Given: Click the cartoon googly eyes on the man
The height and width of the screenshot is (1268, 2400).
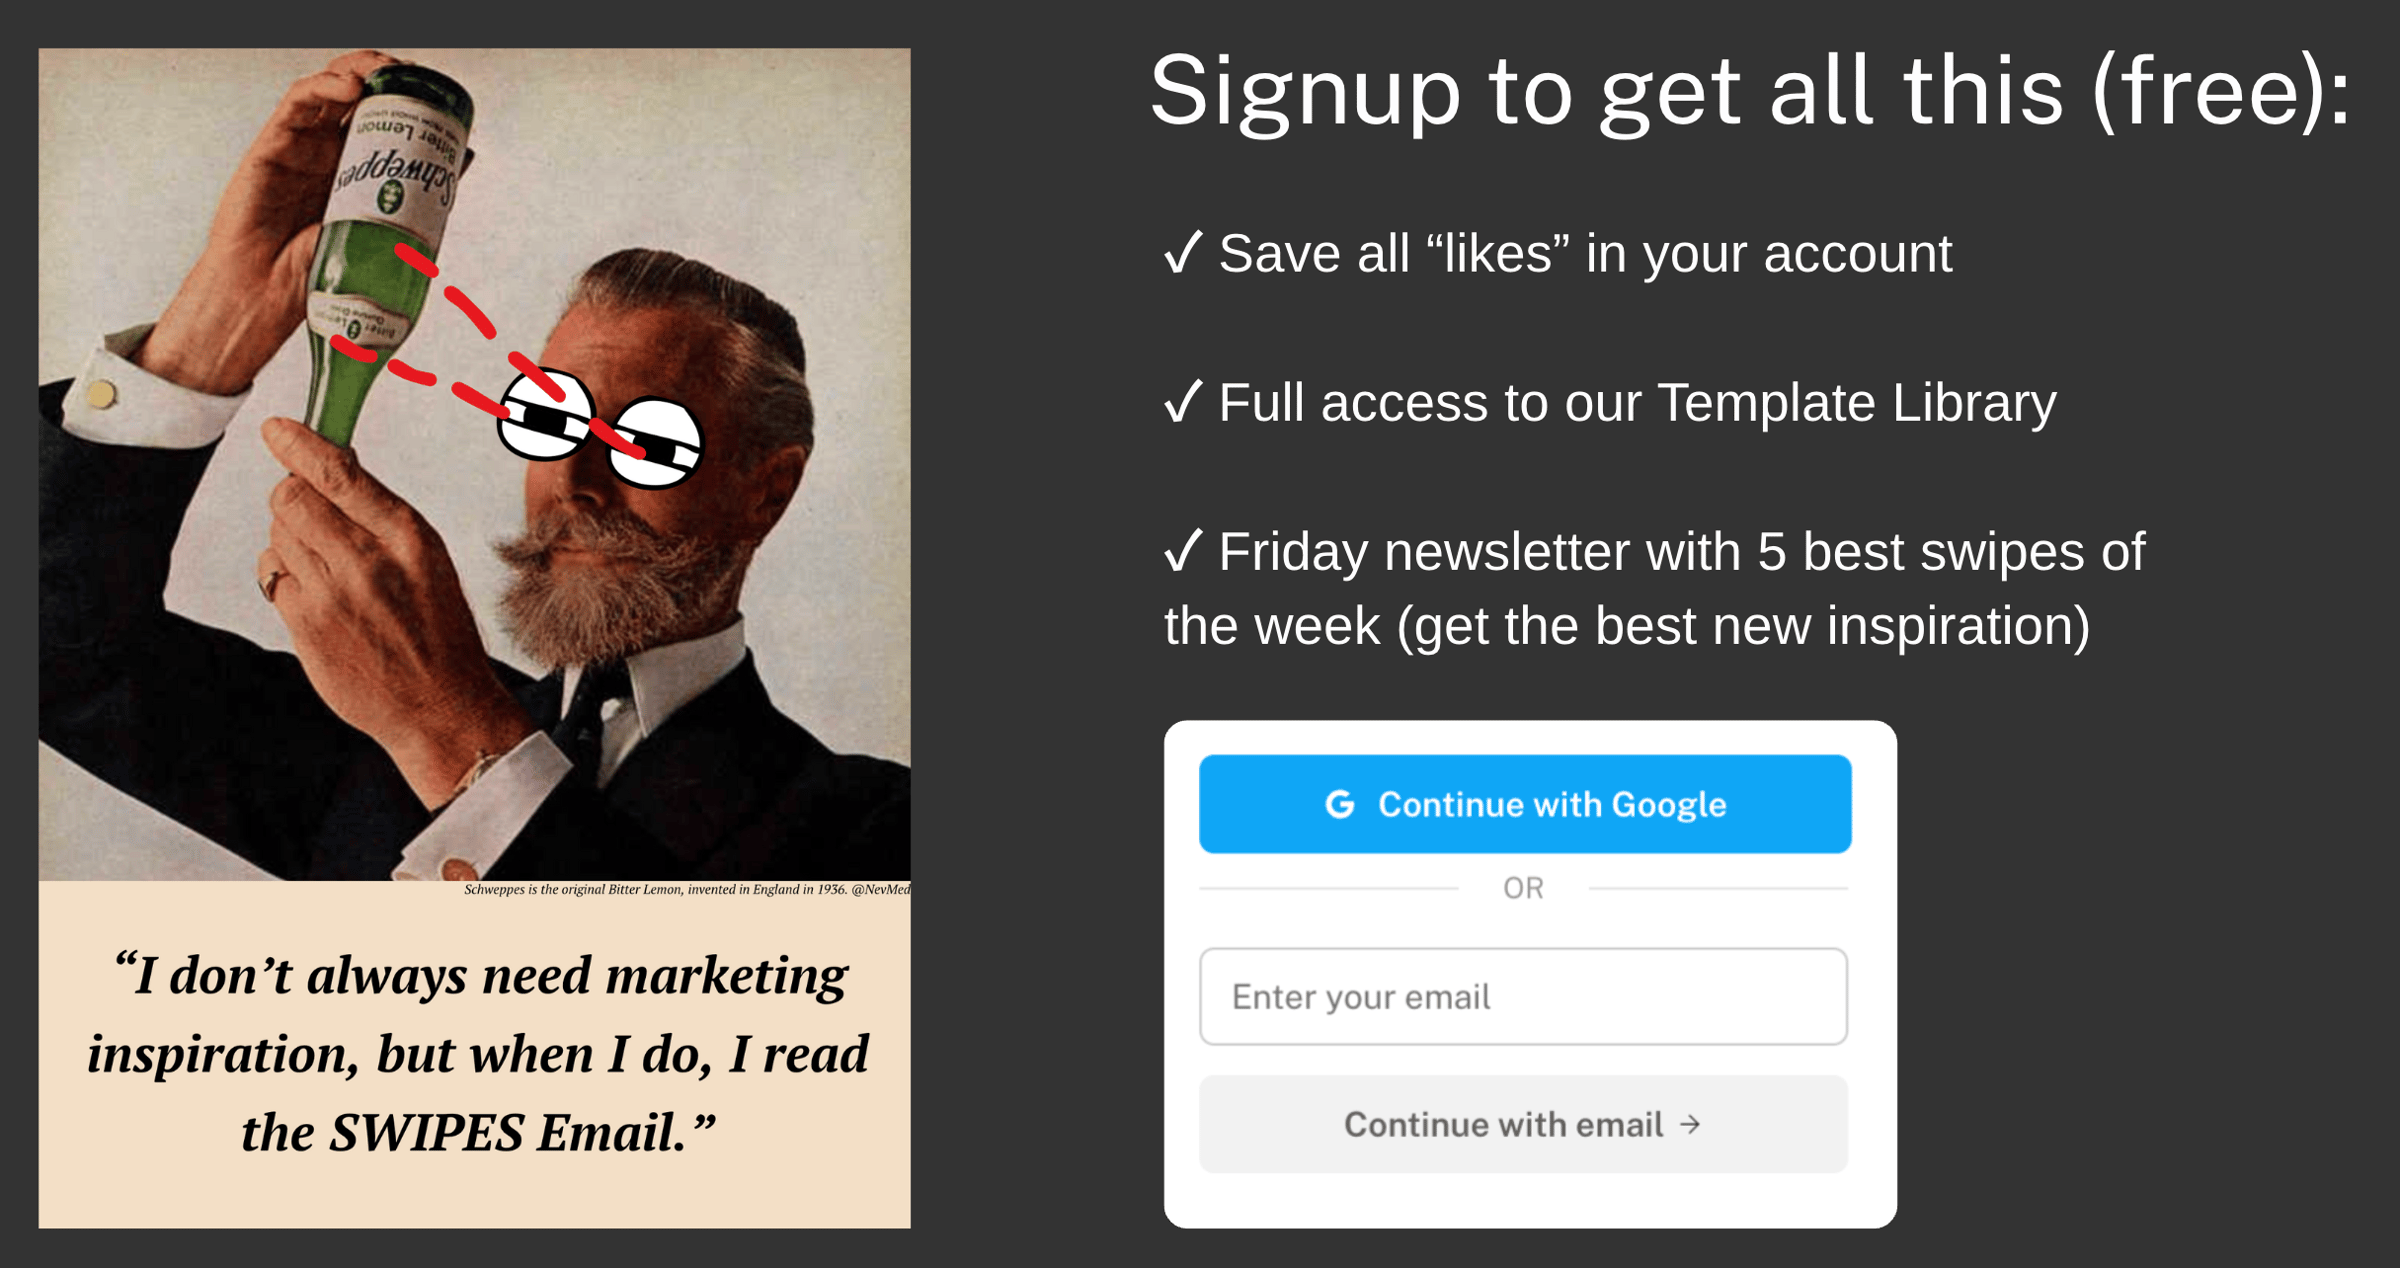Looking at the screenshot, I should pos(600,429).
